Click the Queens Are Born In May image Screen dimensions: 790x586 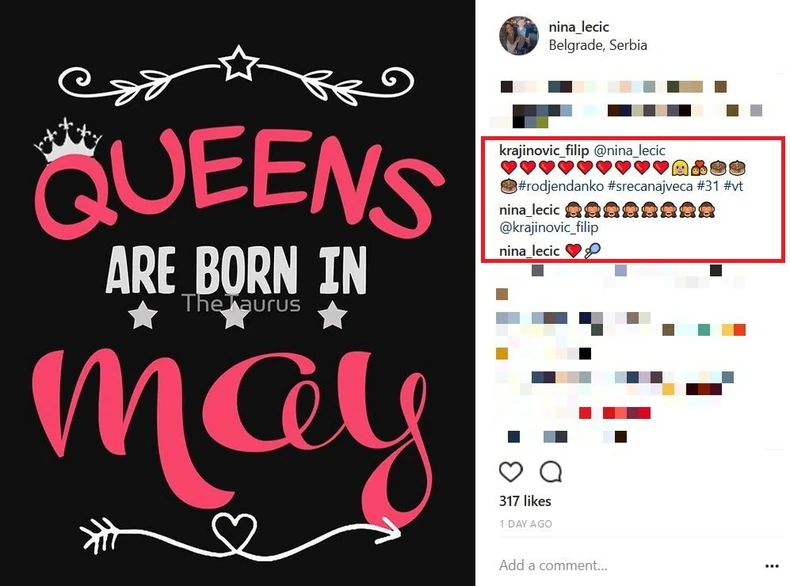(237, 293)
